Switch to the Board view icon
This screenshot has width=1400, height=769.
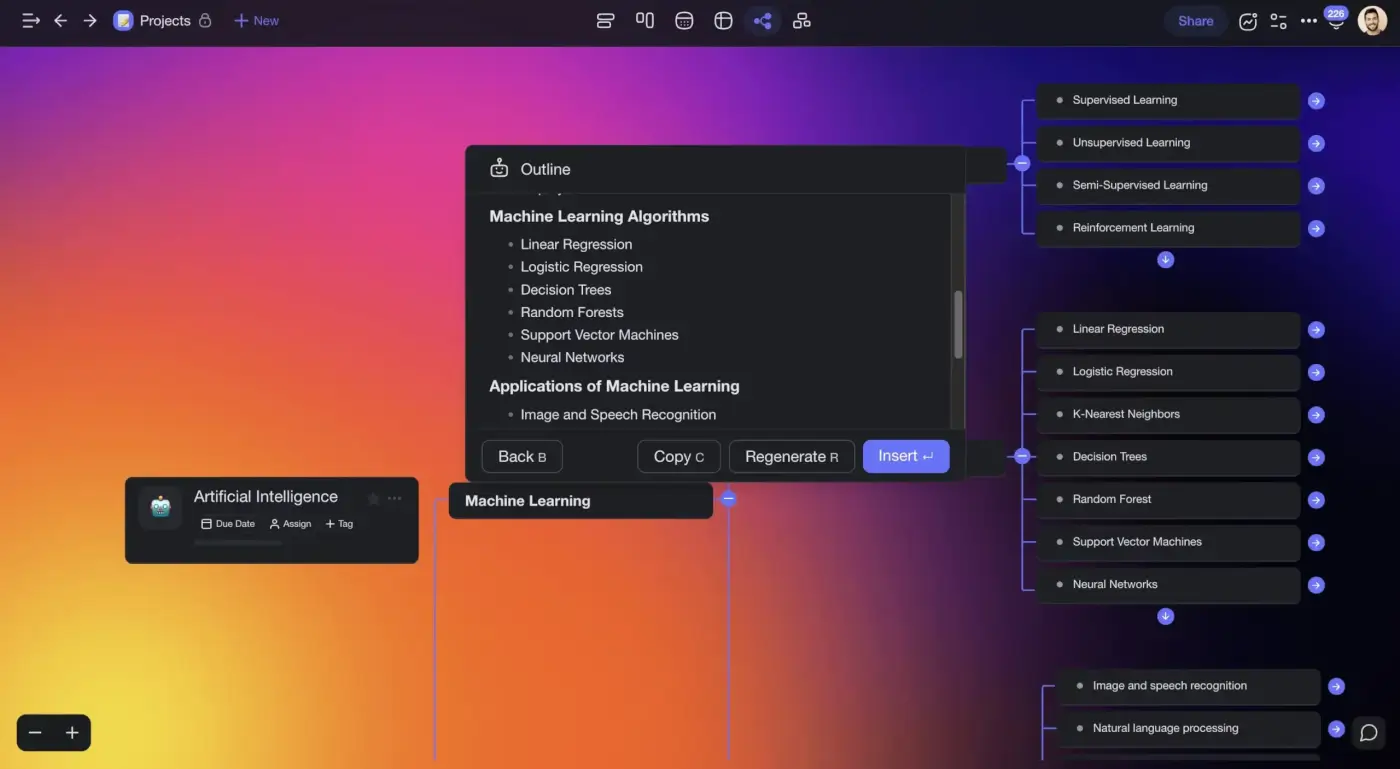click(x=645, y=20)
